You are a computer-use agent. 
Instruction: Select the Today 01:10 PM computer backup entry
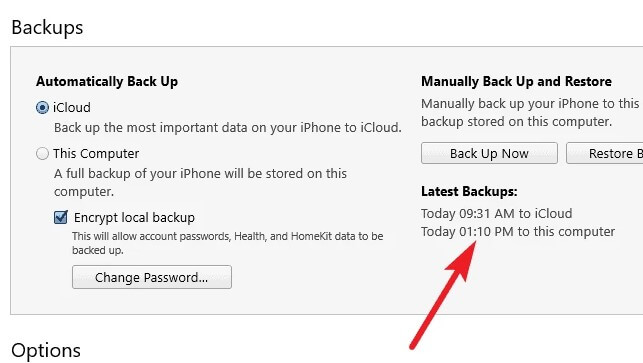(x=518, y=231)
